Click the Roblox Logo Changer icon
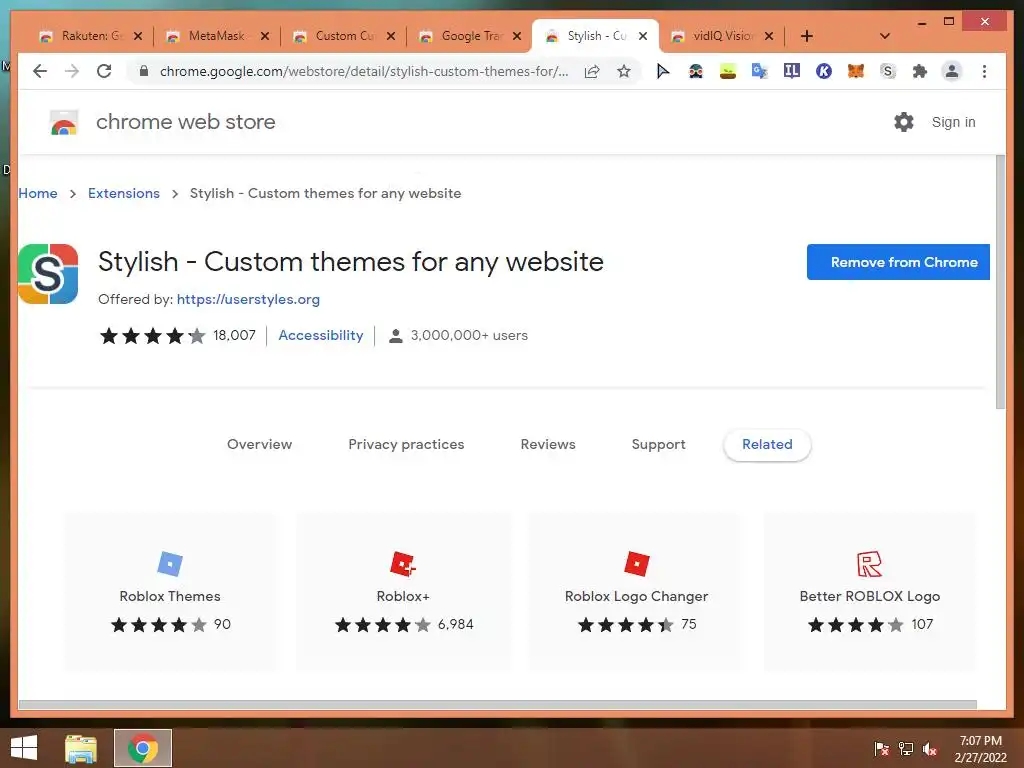The width and height of the screenshot is (1024, 768). [637, 564]
